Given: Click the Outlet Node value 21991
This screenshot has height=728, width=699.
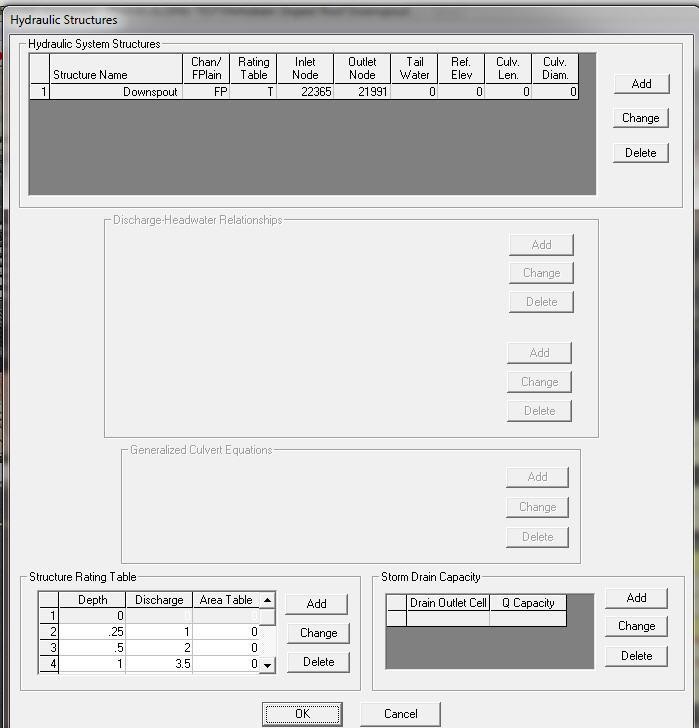Looking at the screenshot, I should point(362,92).
